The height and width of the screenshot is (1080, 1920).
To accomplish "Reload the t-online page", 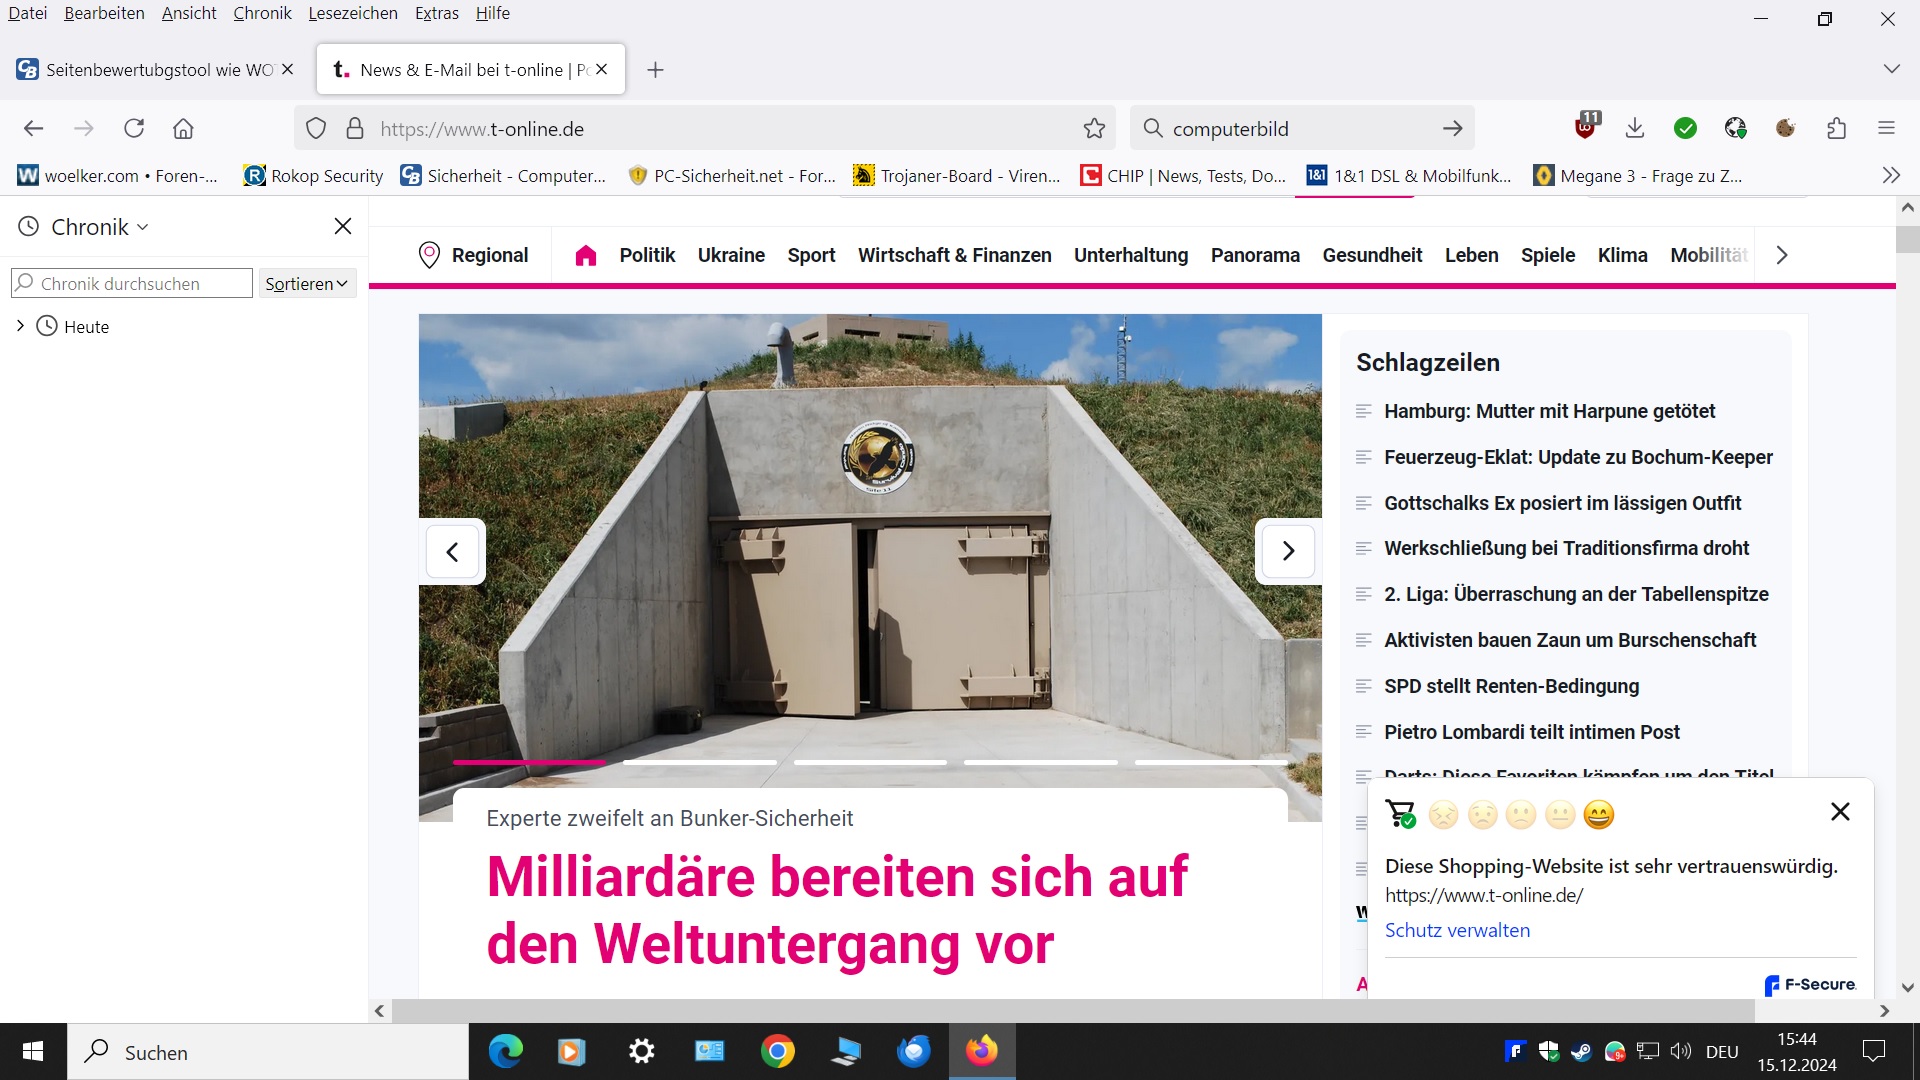I will coord(134,128).
